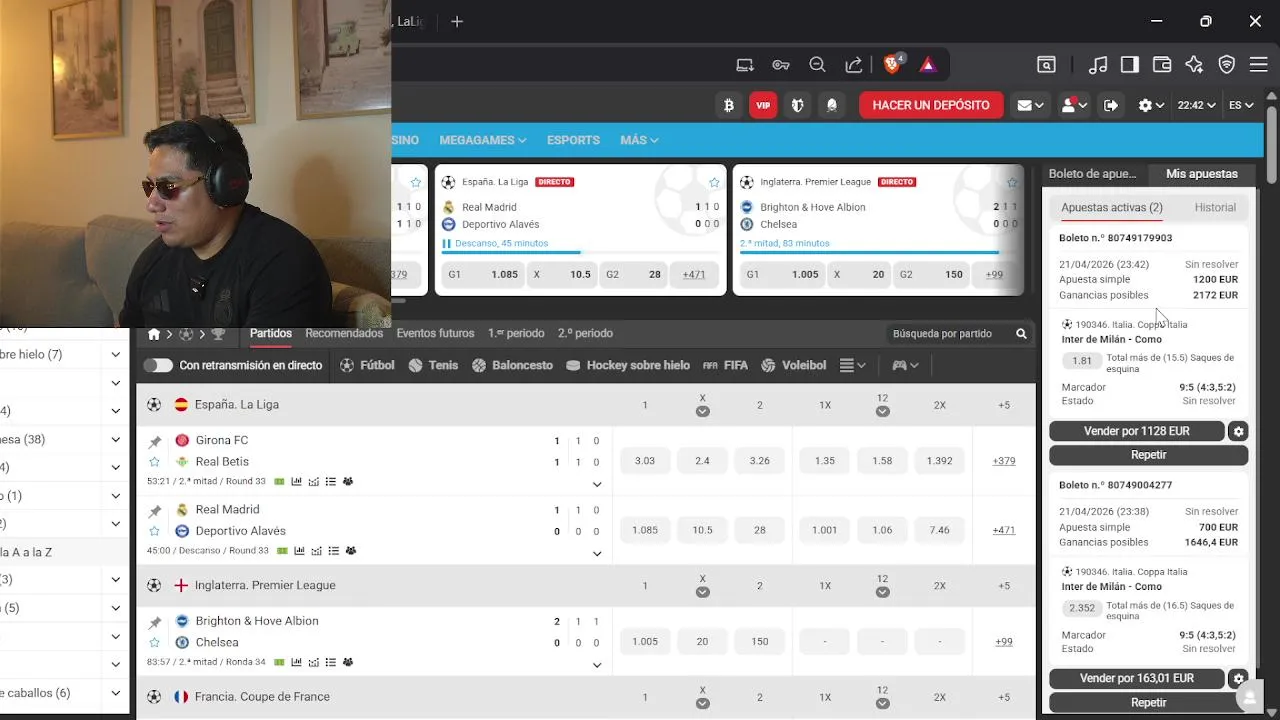Toggle the browser sidebar panel icon
Screen dimensions: 1280x720
coord(1130,65)
